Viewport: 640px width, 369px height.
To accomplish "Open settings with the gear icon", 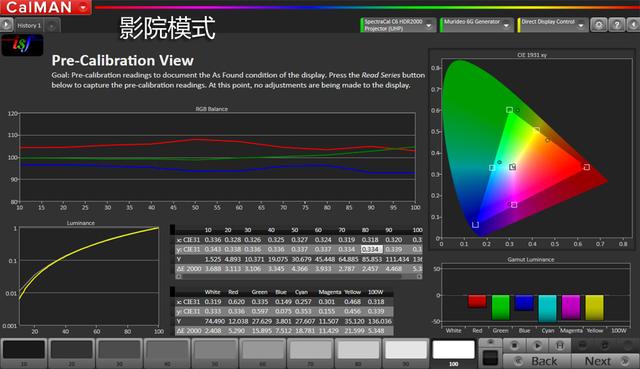I will point(598,25).
